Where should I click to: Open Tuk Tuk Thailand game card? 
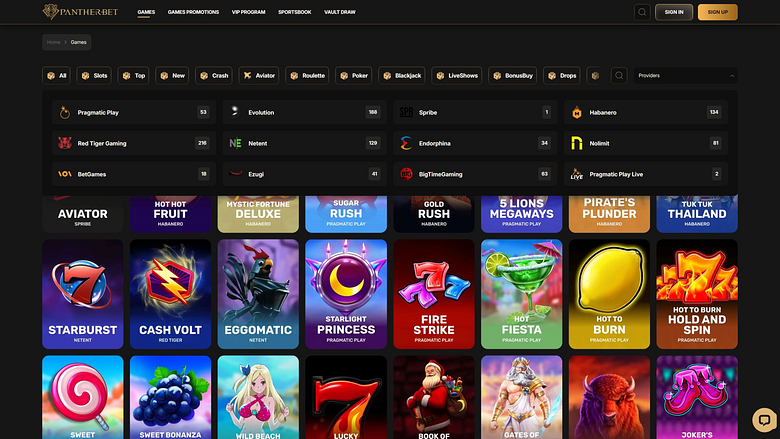(x=697, y=214)
